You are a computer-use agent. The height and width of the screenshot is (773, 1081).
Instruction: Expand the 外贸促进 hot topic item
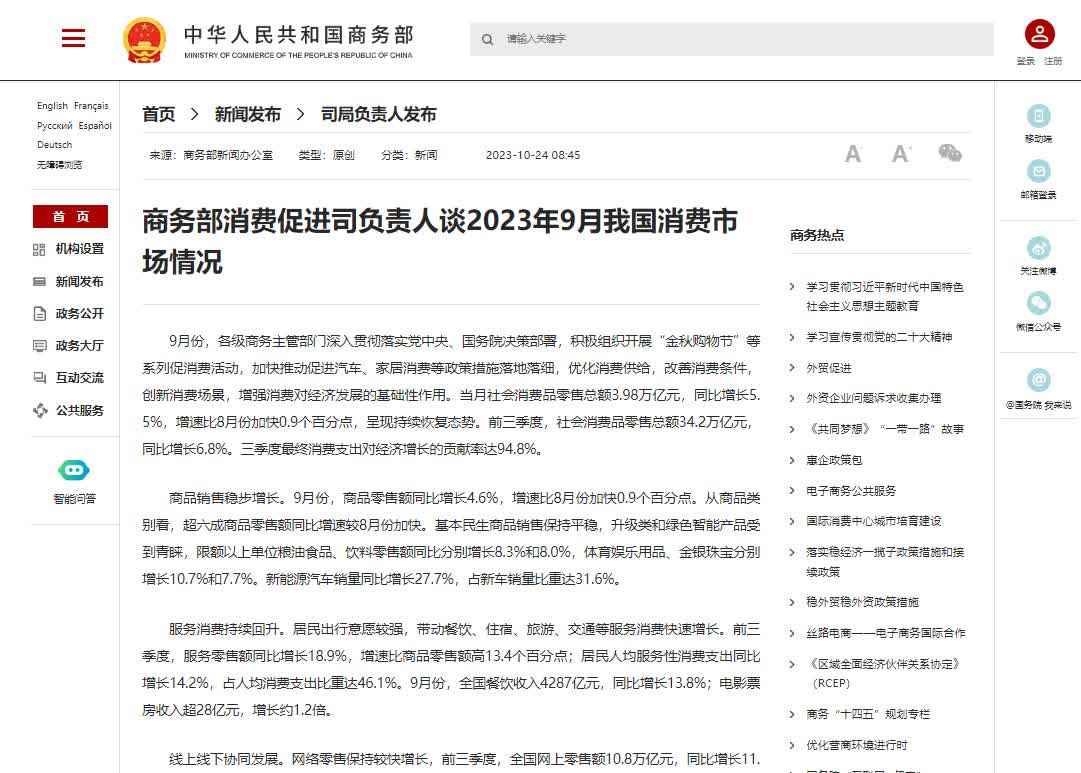tap(829, 368)
